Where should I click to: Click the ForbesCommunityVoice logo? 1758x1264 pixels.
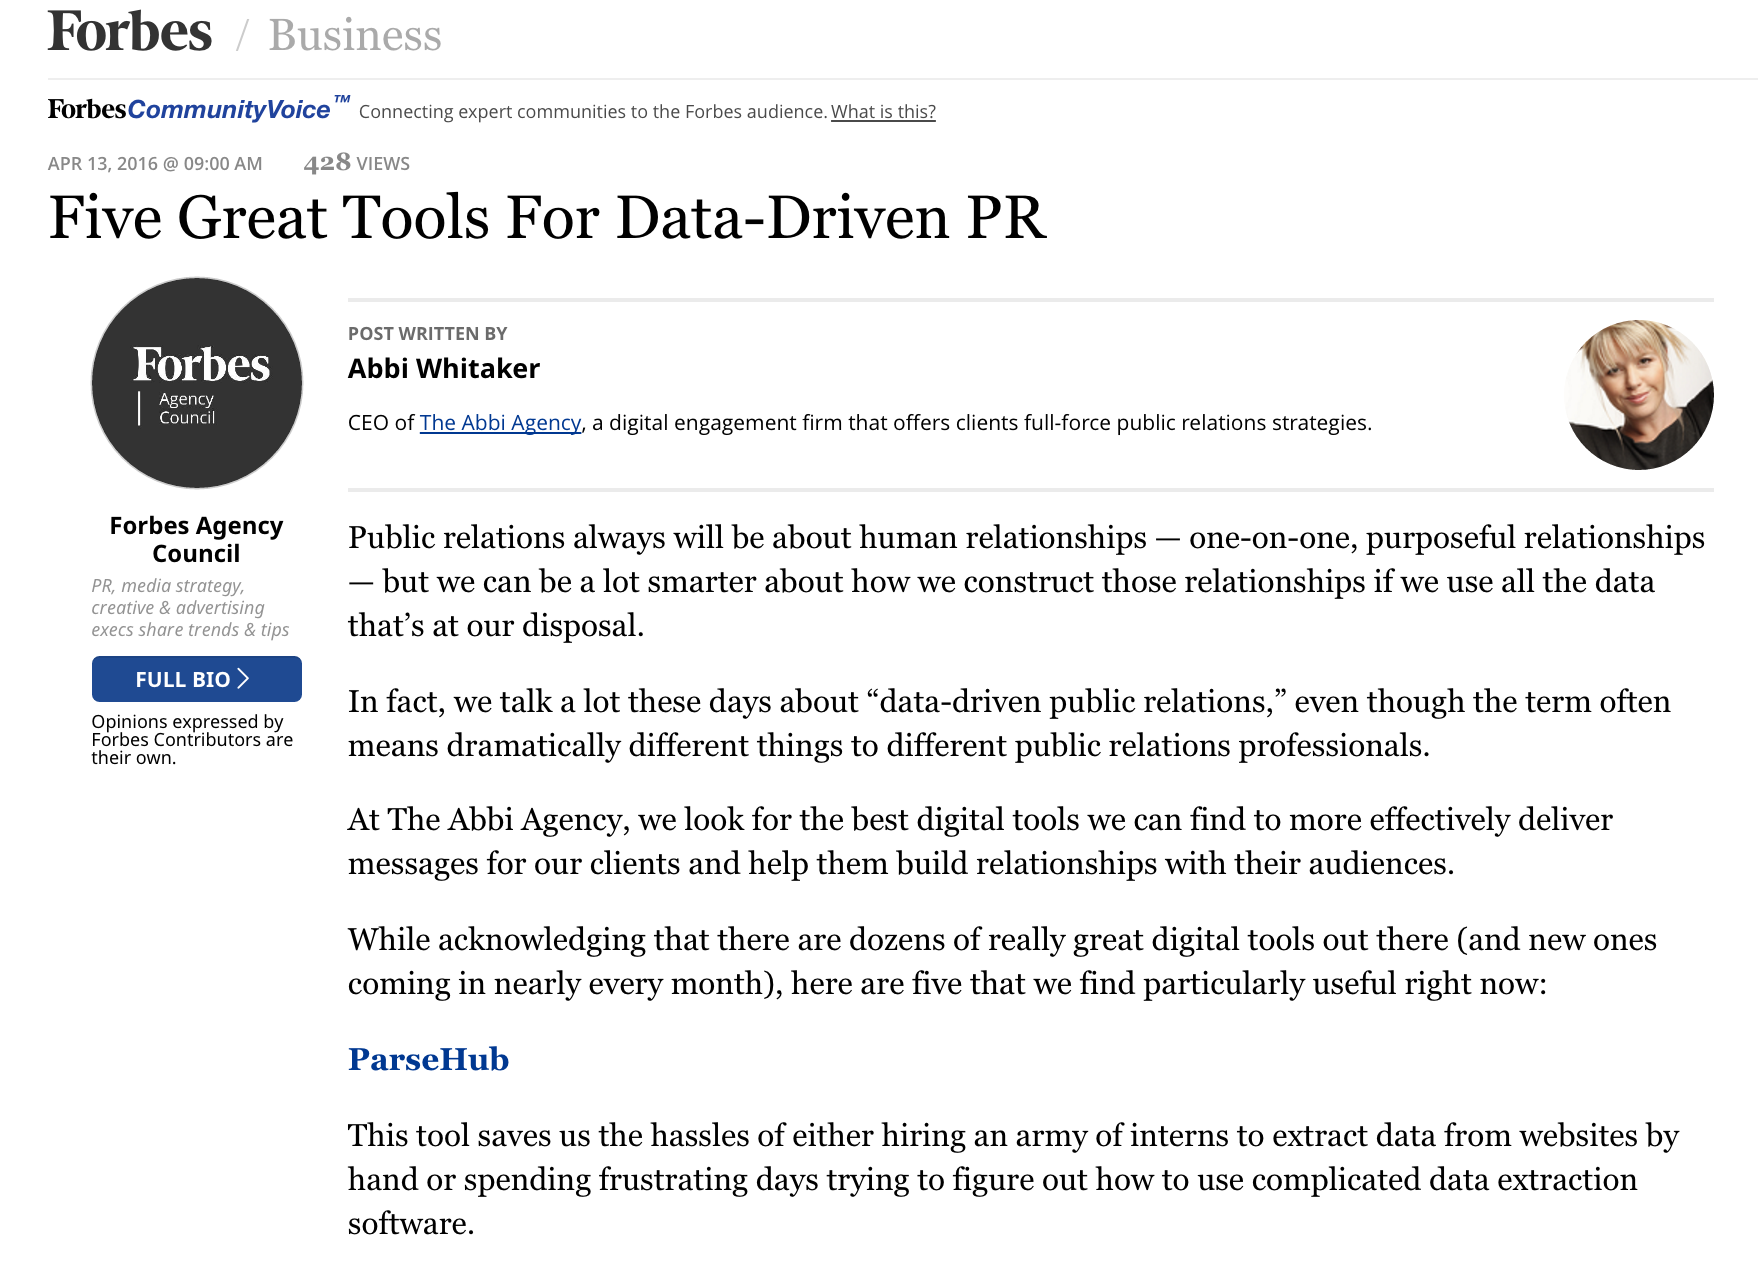(x=198, y=108)
